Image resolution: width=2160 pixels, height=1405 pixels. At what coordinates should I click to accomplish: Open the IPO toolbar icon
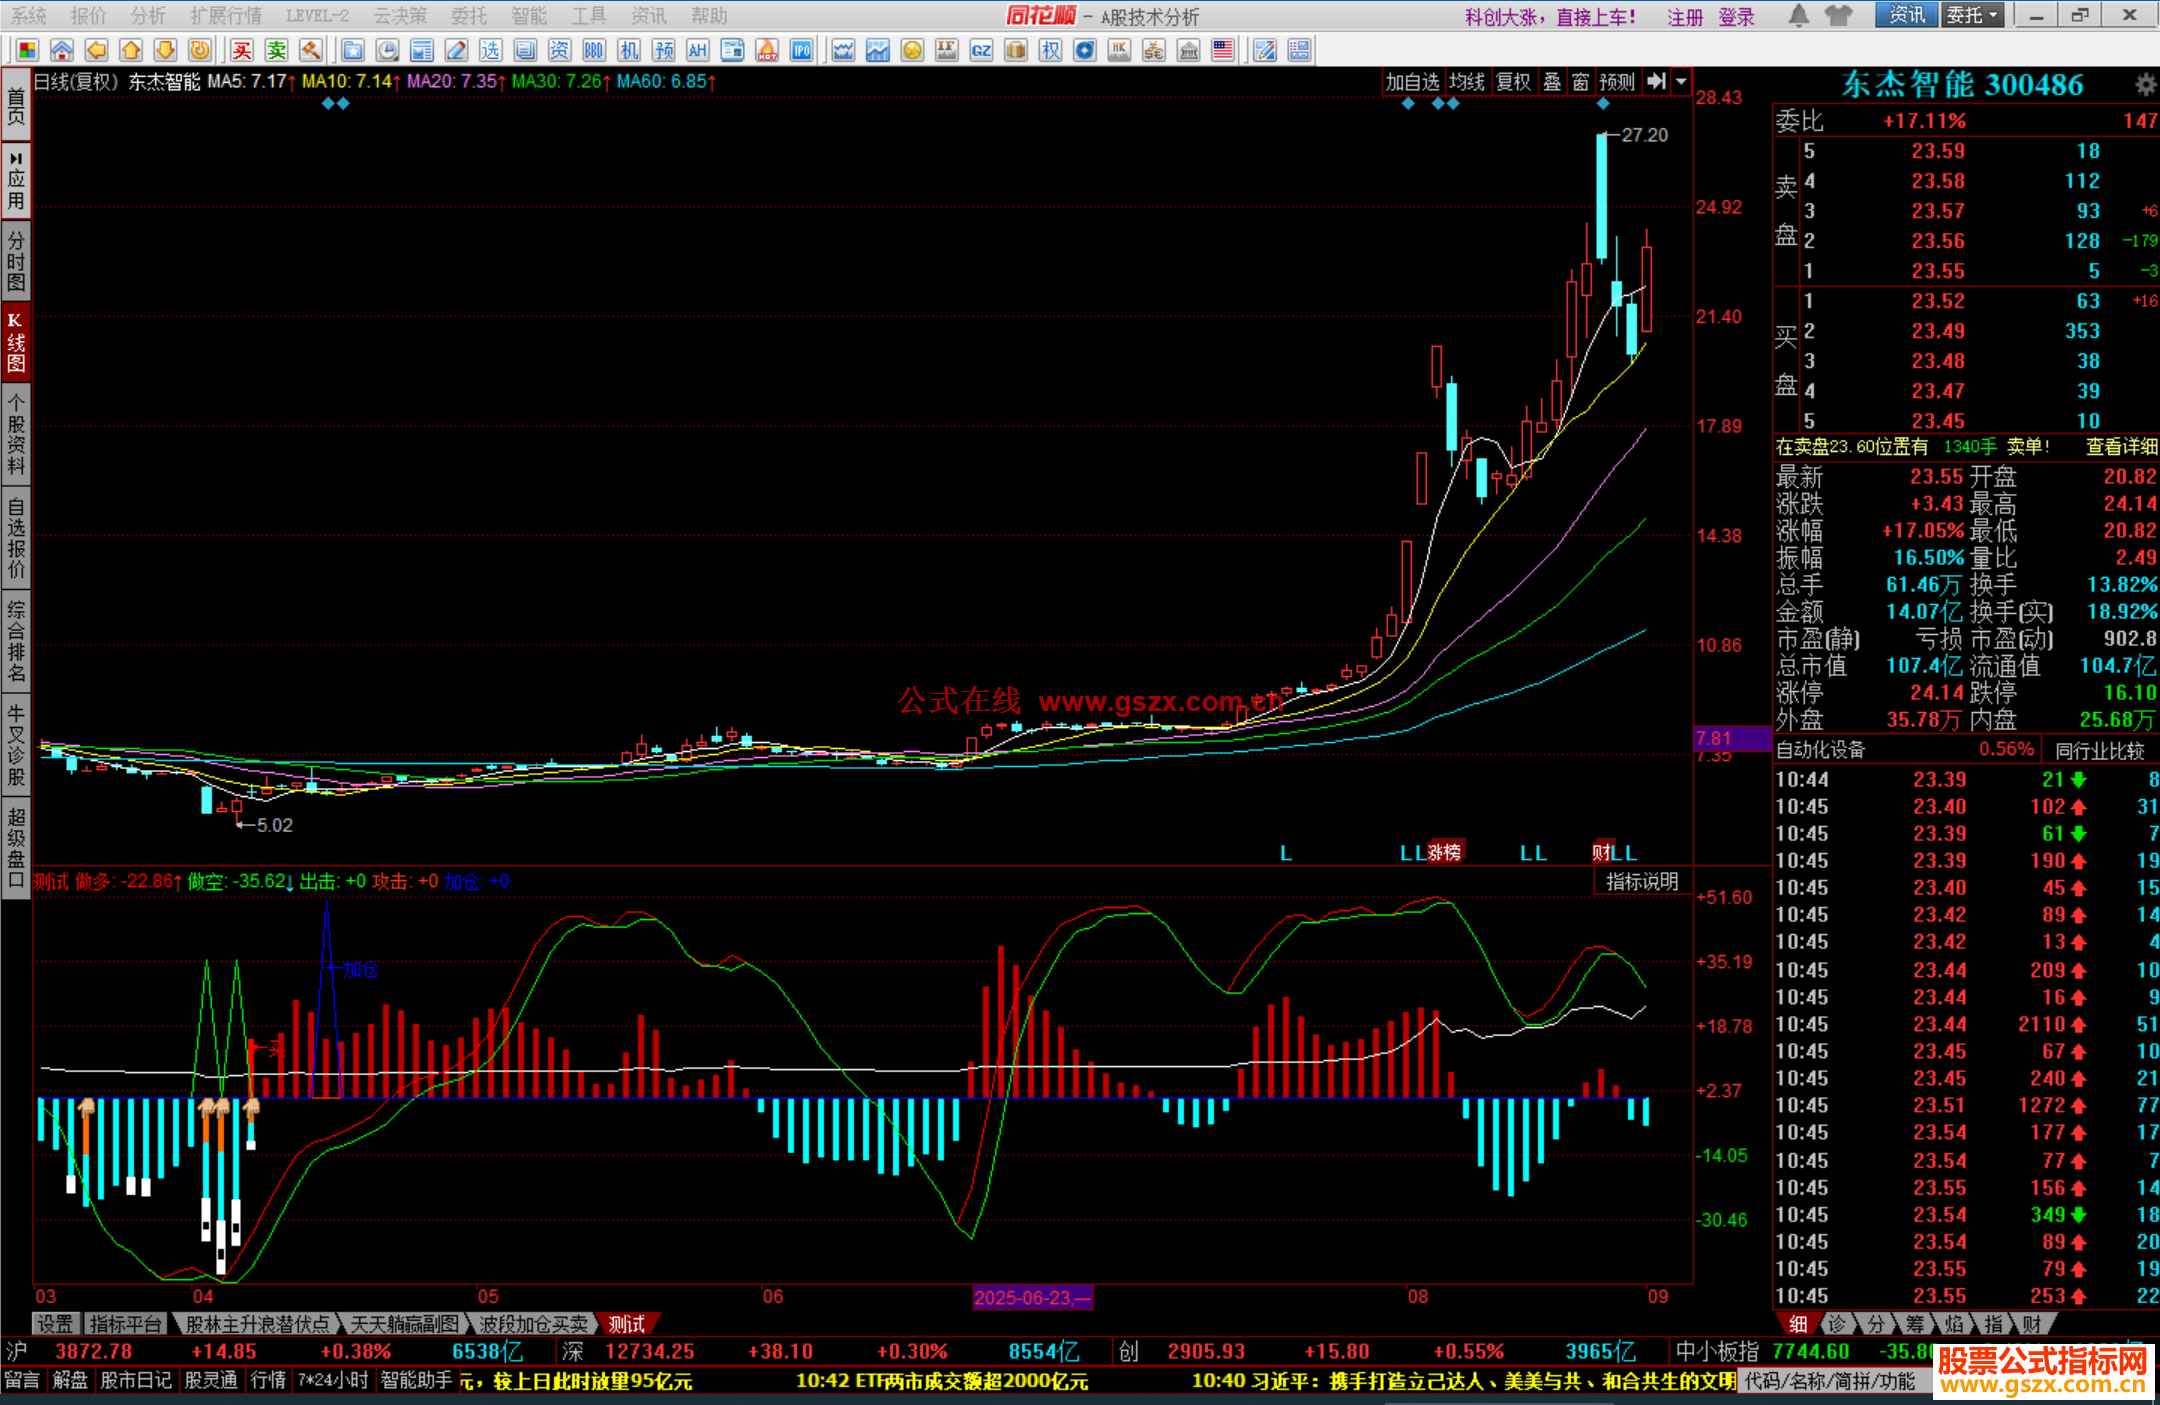pyautogui.click(x=801, y=50)
